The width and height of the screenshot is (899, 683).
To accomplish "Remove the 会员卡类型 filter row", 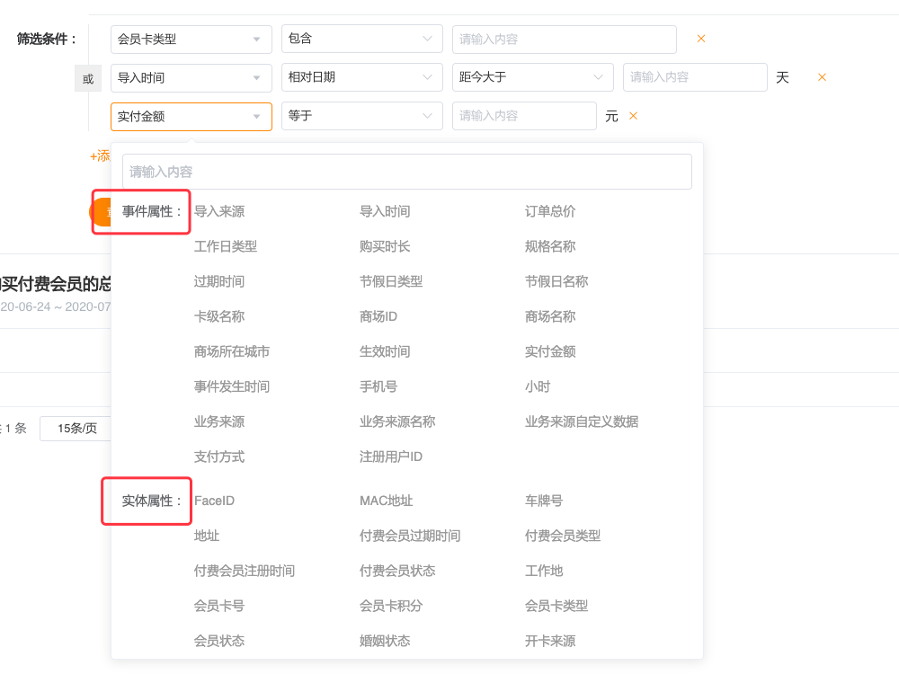I will 701,39.
